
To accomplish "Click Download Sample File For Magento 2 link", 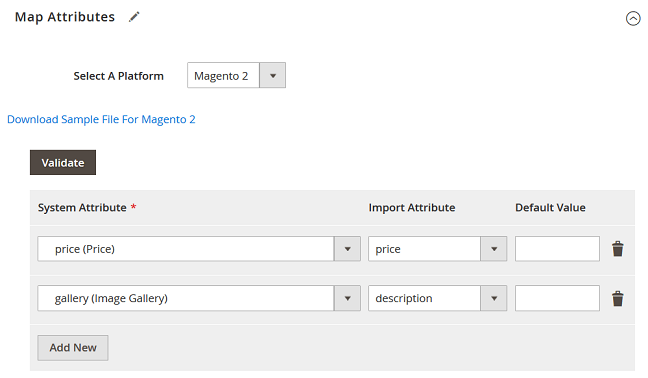I will tap(101, 119).
